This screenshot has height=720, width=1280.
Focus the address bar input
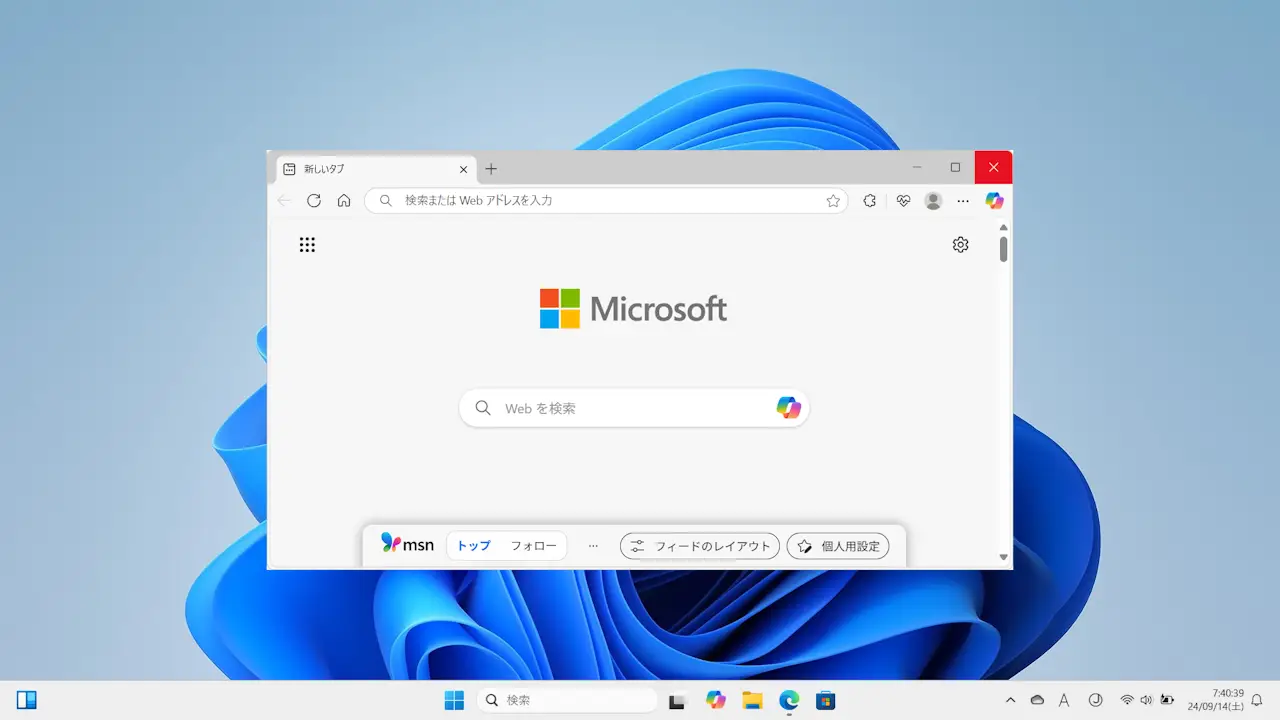[x=606, y=201]
